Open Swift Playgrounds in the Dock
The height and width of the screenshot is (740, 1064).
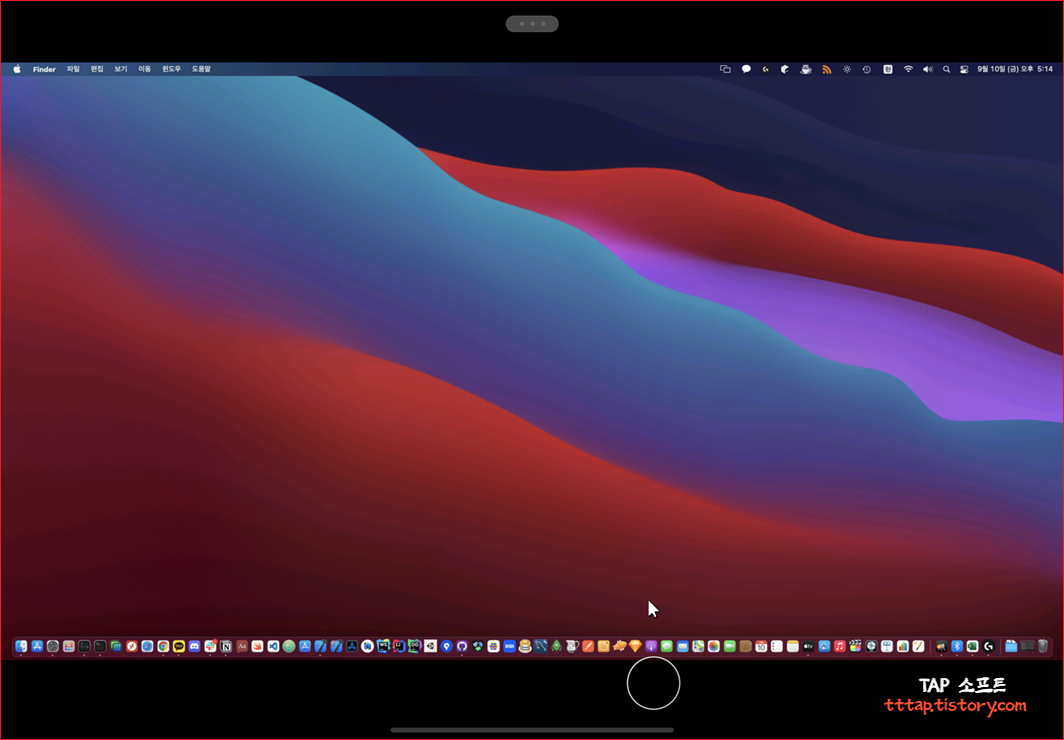[x=257, y=646]
